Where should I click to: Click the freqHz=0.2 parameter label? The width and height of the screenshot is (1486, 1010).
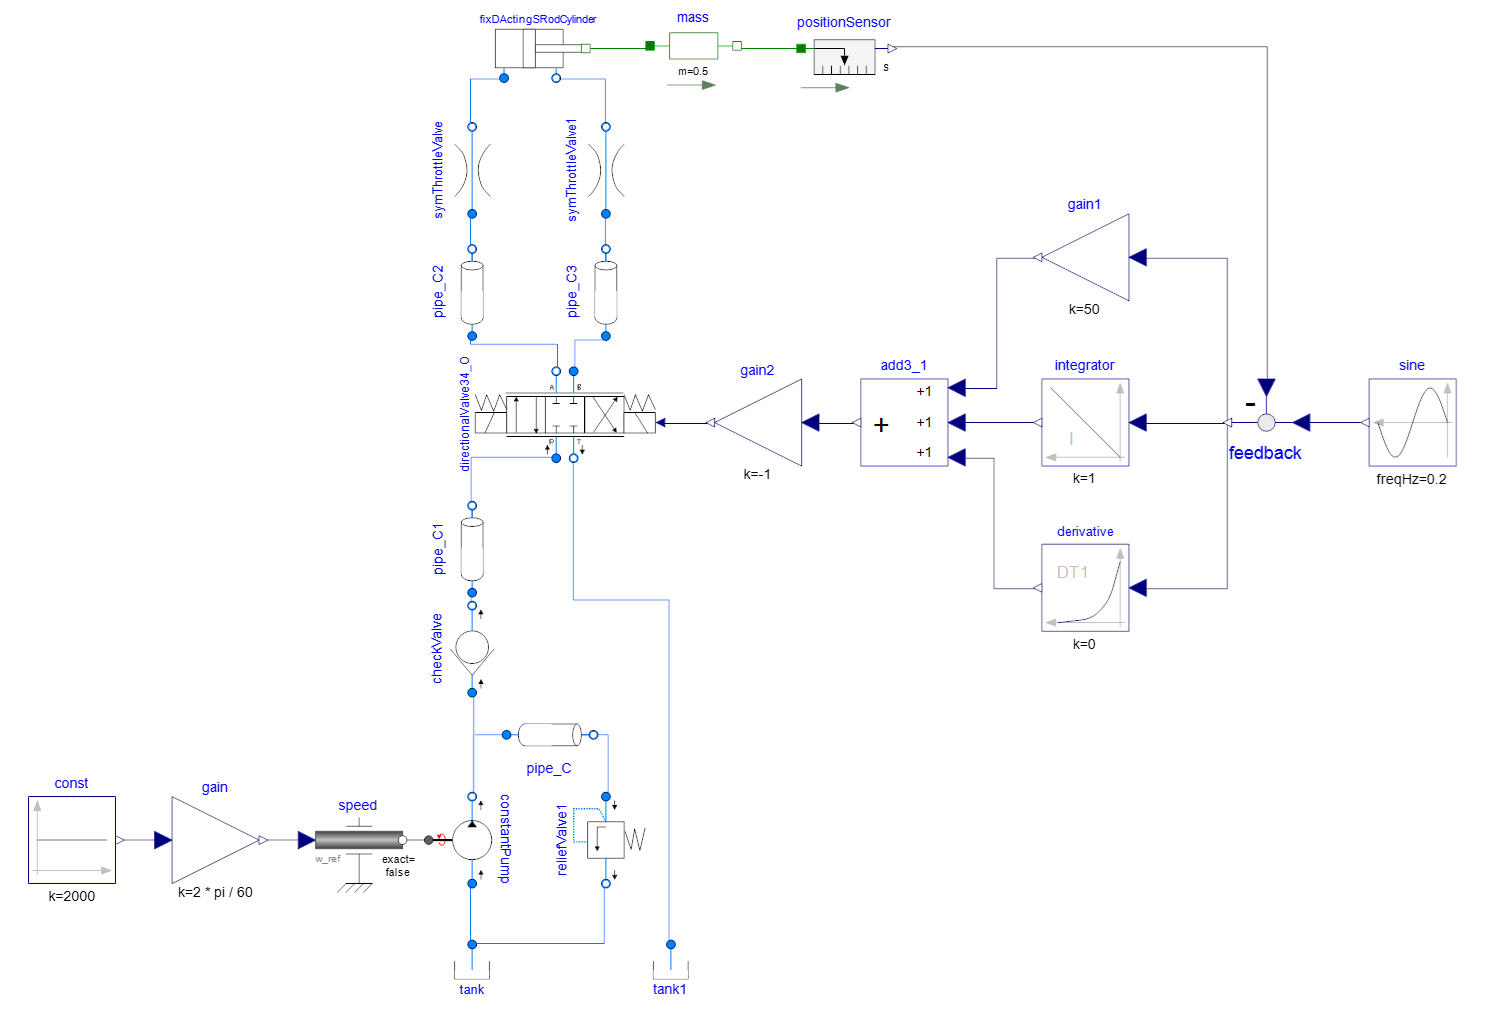[x=1411, y=479]
